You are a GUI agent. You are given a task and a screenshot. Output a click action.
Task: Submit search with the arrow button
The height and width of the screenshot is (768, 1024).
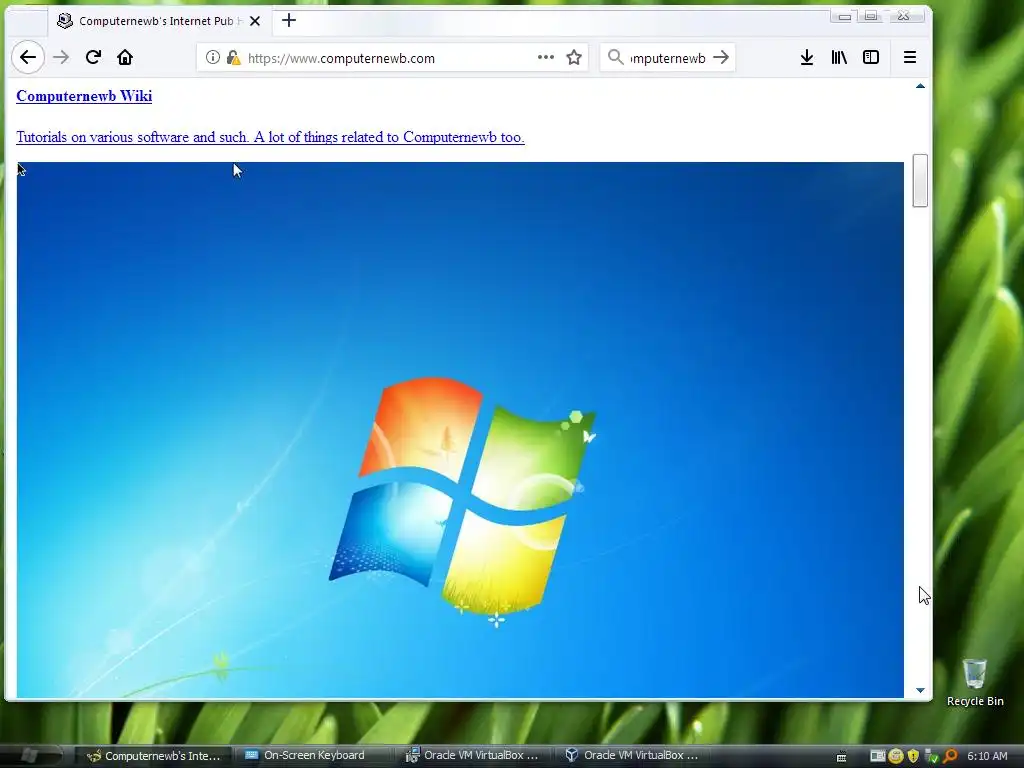tap(721, 57)
